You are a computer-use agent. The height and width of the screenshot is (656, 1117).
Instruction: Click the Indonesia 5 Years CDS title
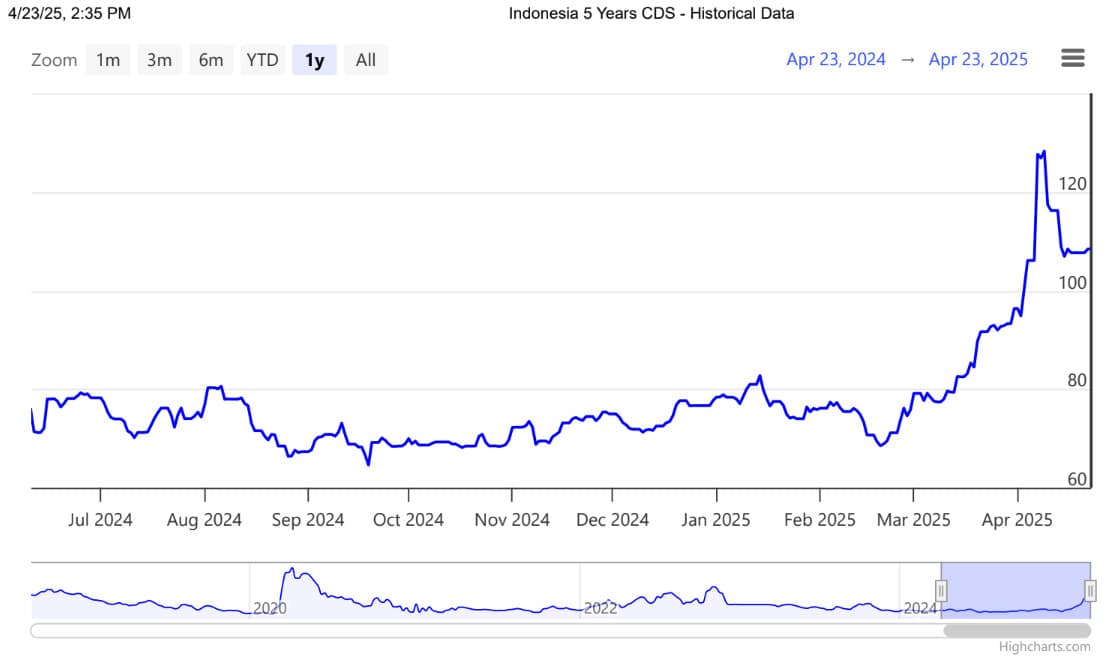tap(651, 13)
